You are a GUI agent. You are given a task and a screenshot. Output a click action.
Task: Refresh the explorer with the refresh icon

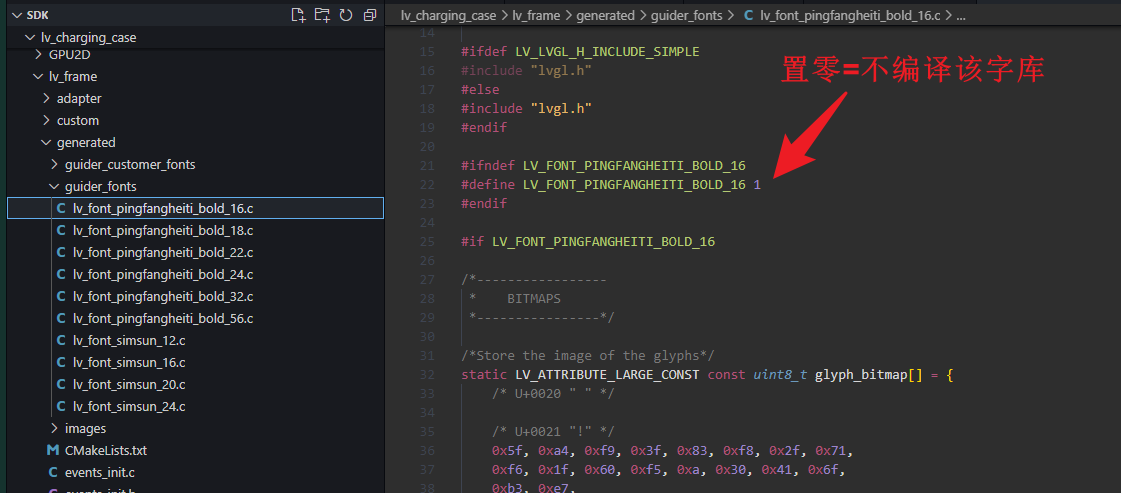[346, 15]
